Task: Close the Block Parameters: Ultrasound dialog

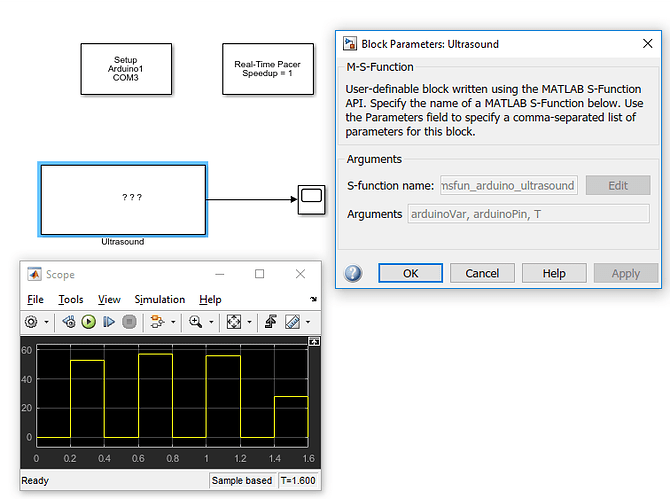Action: pos(647,44)
